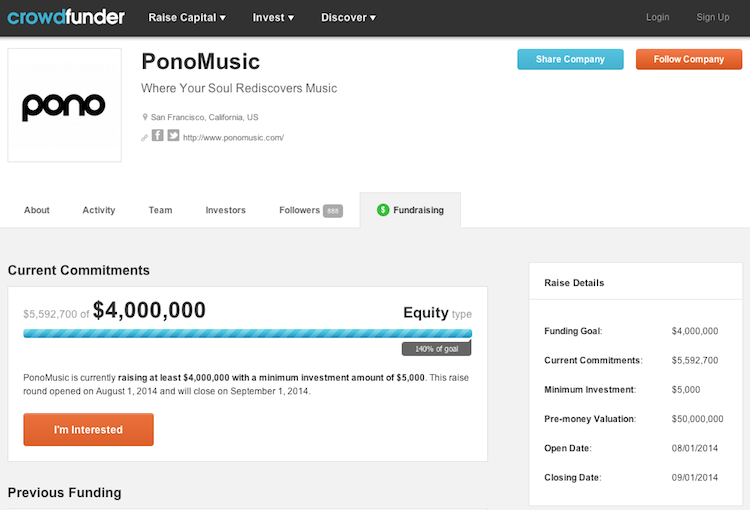This screenshot has width=750, height=510.
Task: Click the pono company logo image
Action: (65, 105)
